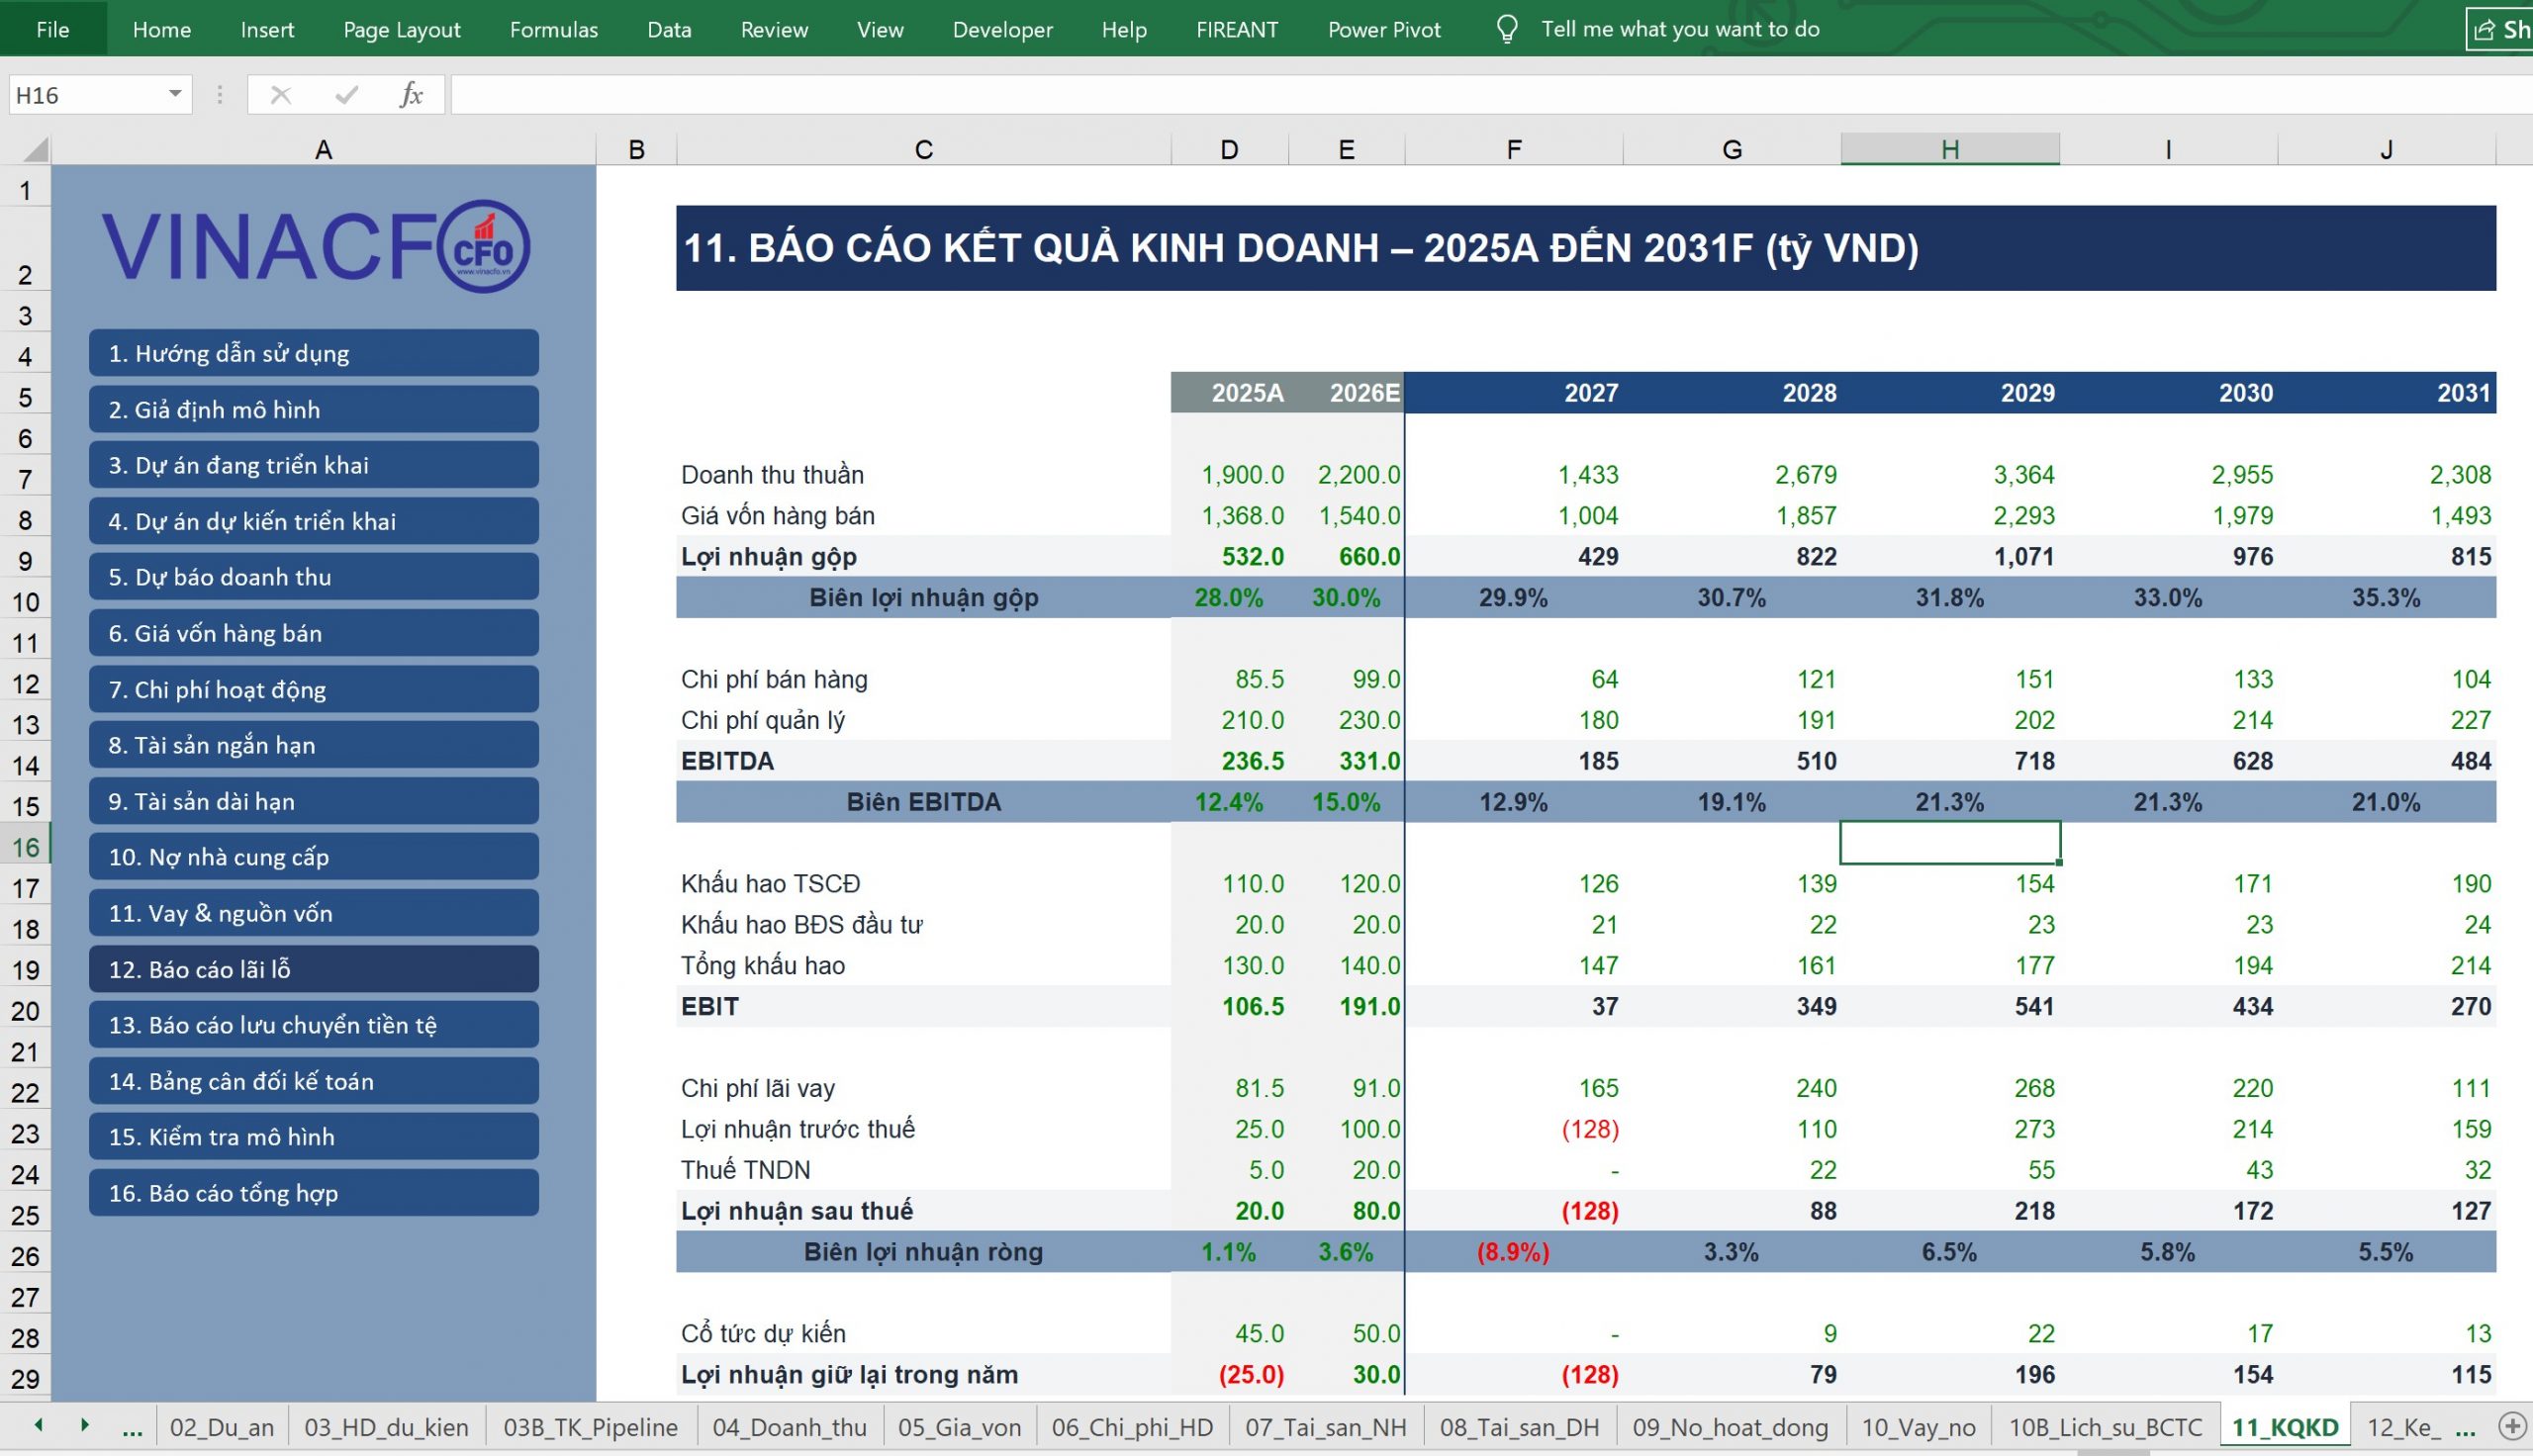
Task: Click the Enter checkmark icon in formula bar
Action: (x=347, y=95)
